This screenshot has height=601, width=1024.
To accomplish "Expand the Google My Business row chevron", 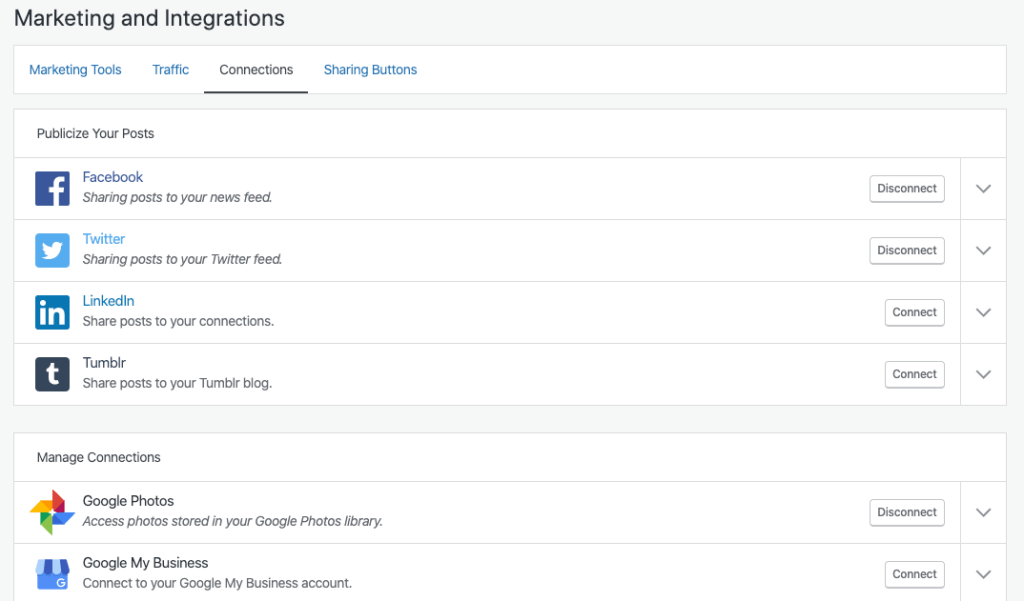I will click(x=983, y=573).
